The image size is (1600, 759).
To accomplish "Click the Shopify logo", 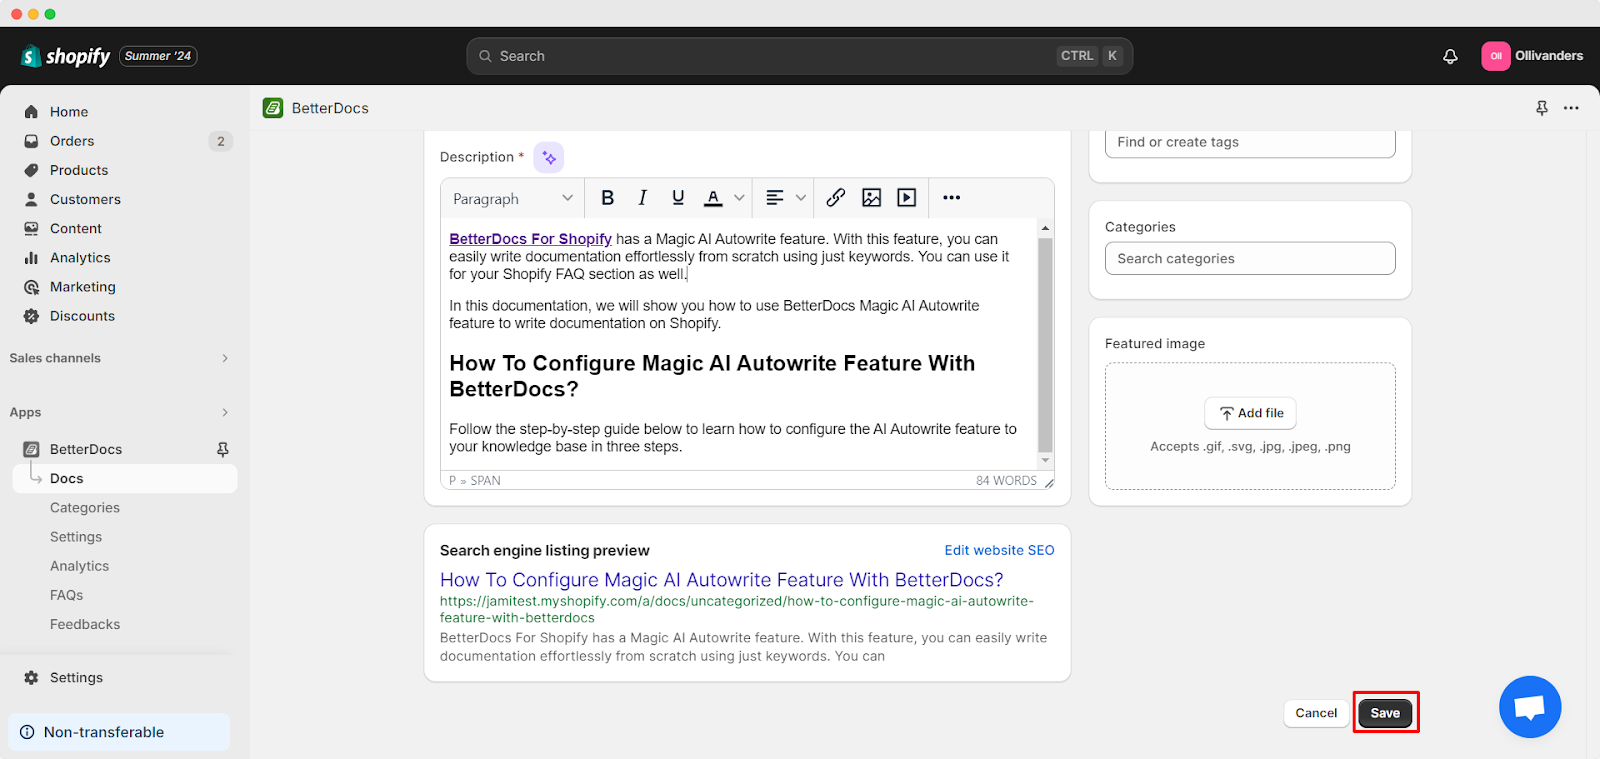I will point(65,56).
